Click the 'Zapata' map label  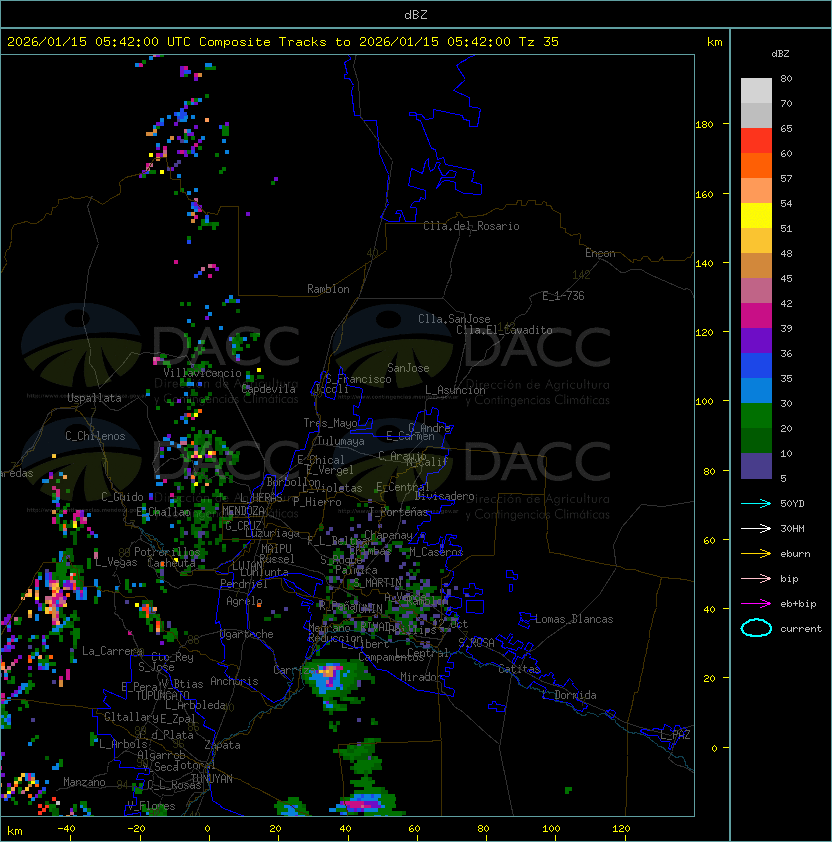click(222, 745)
